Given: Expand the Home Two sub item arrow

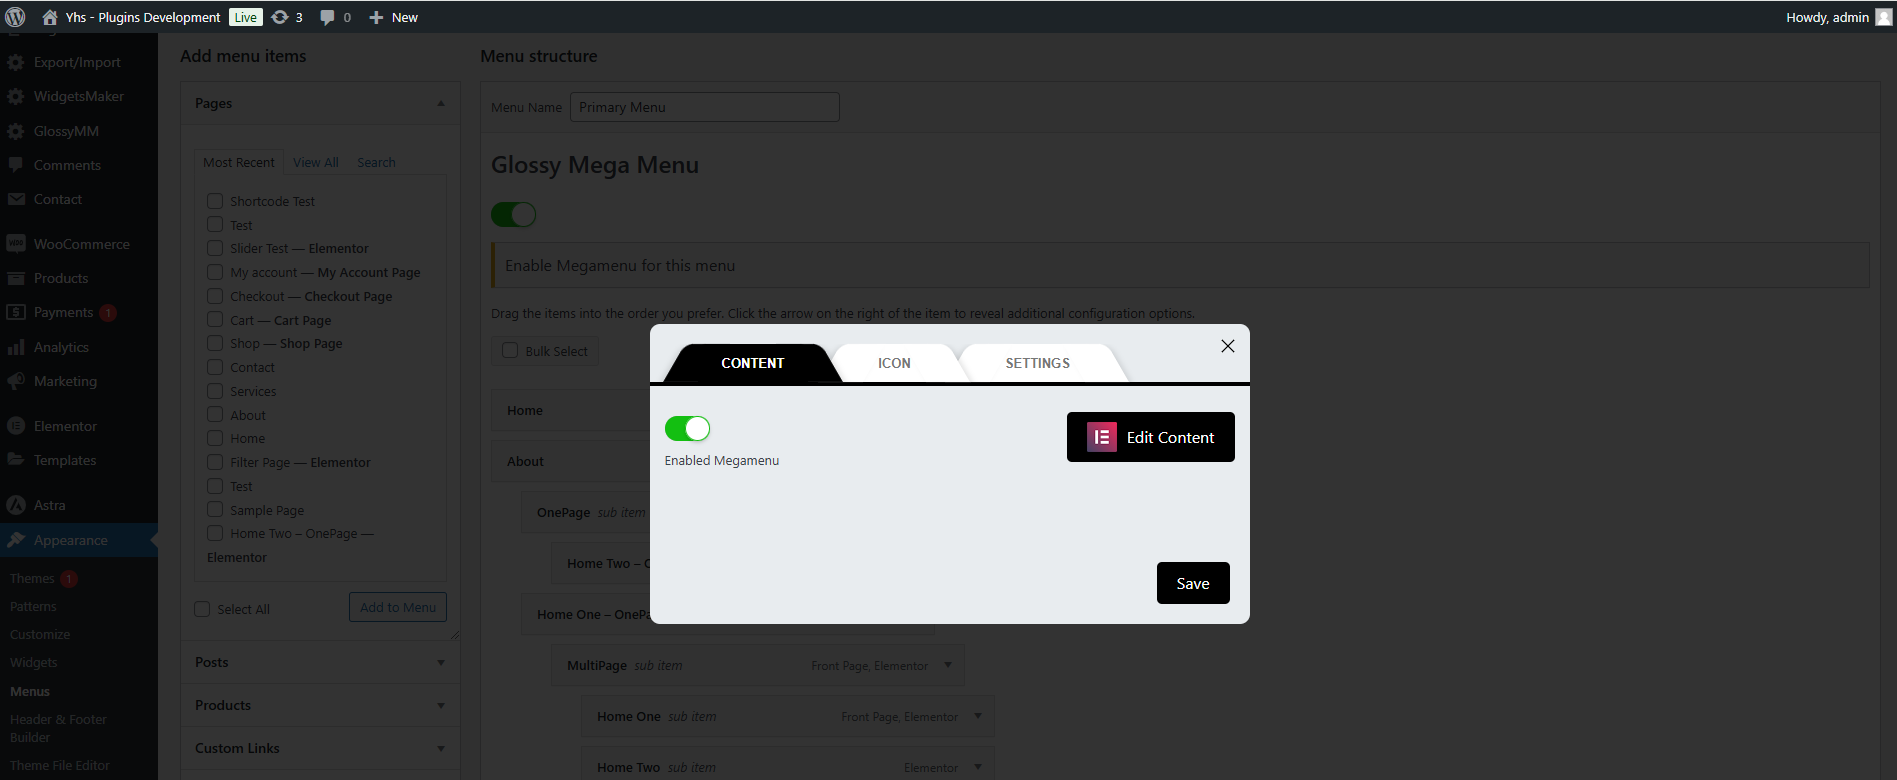Looking at the screenshot, I should click(x=978, y=767).
